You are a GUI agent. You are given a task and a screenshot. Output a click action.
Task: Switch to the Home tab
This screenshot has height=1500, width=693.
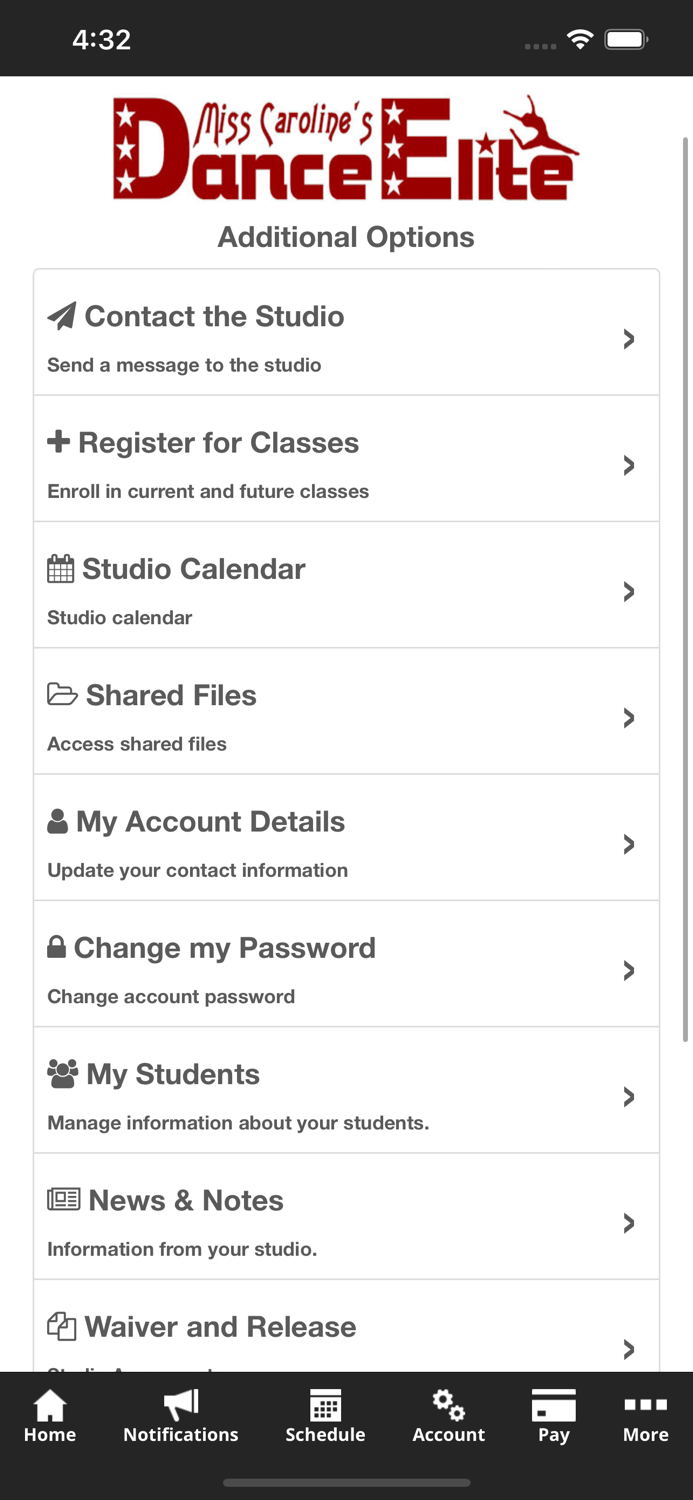(50, 1417)
